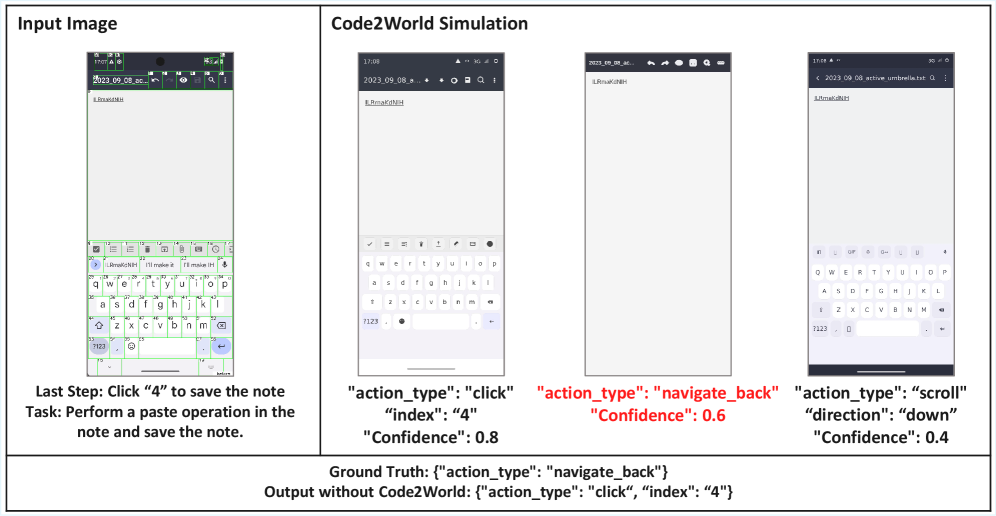Tap the microphone voice input icon
This screenshot has width=996, height=516.
click(224, 264)
